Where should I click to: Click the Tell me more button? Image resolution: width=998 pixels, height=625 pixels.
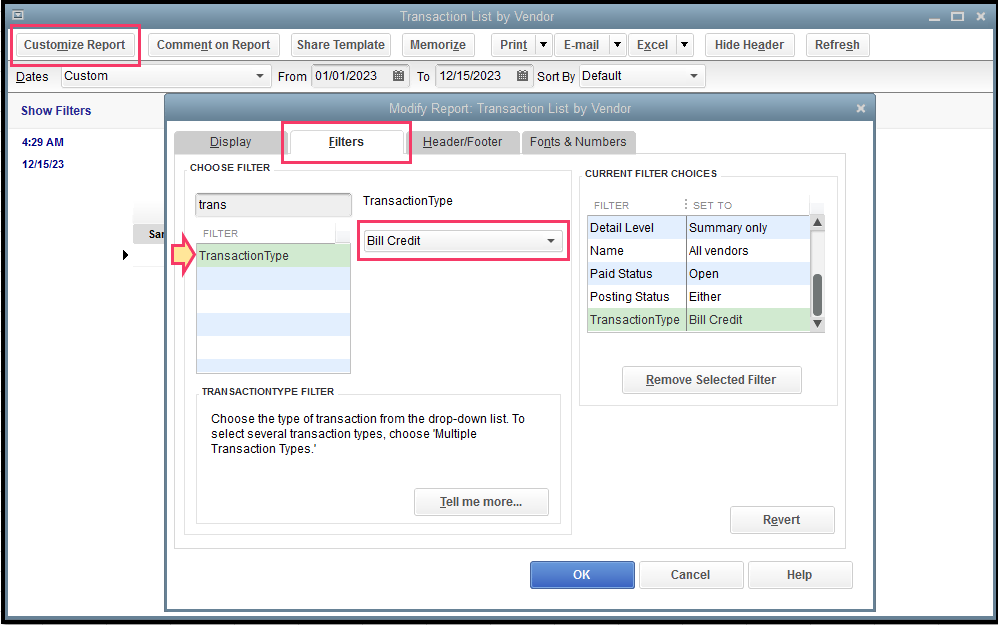pyautogui.click(x=481, y=502)
